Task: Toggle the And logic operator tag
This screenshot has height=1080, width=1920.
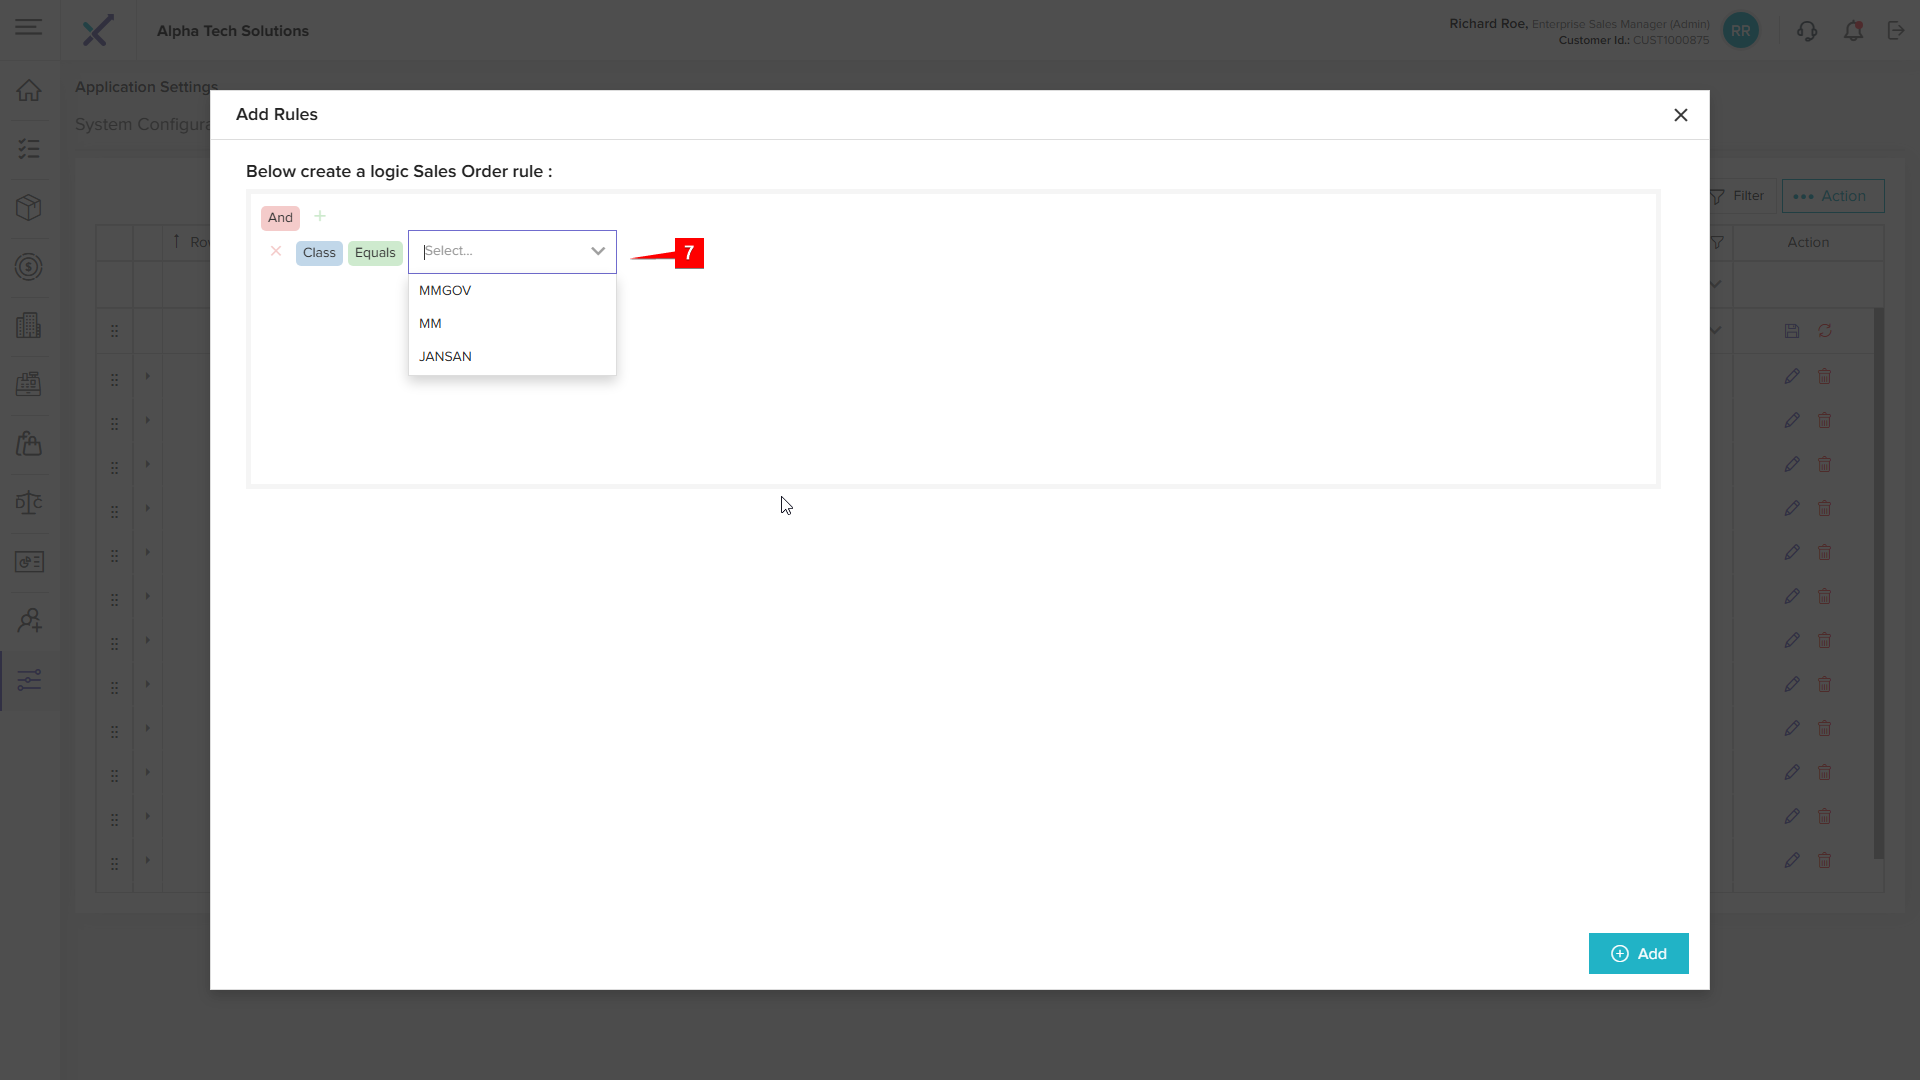Action: tap(280, 218)
